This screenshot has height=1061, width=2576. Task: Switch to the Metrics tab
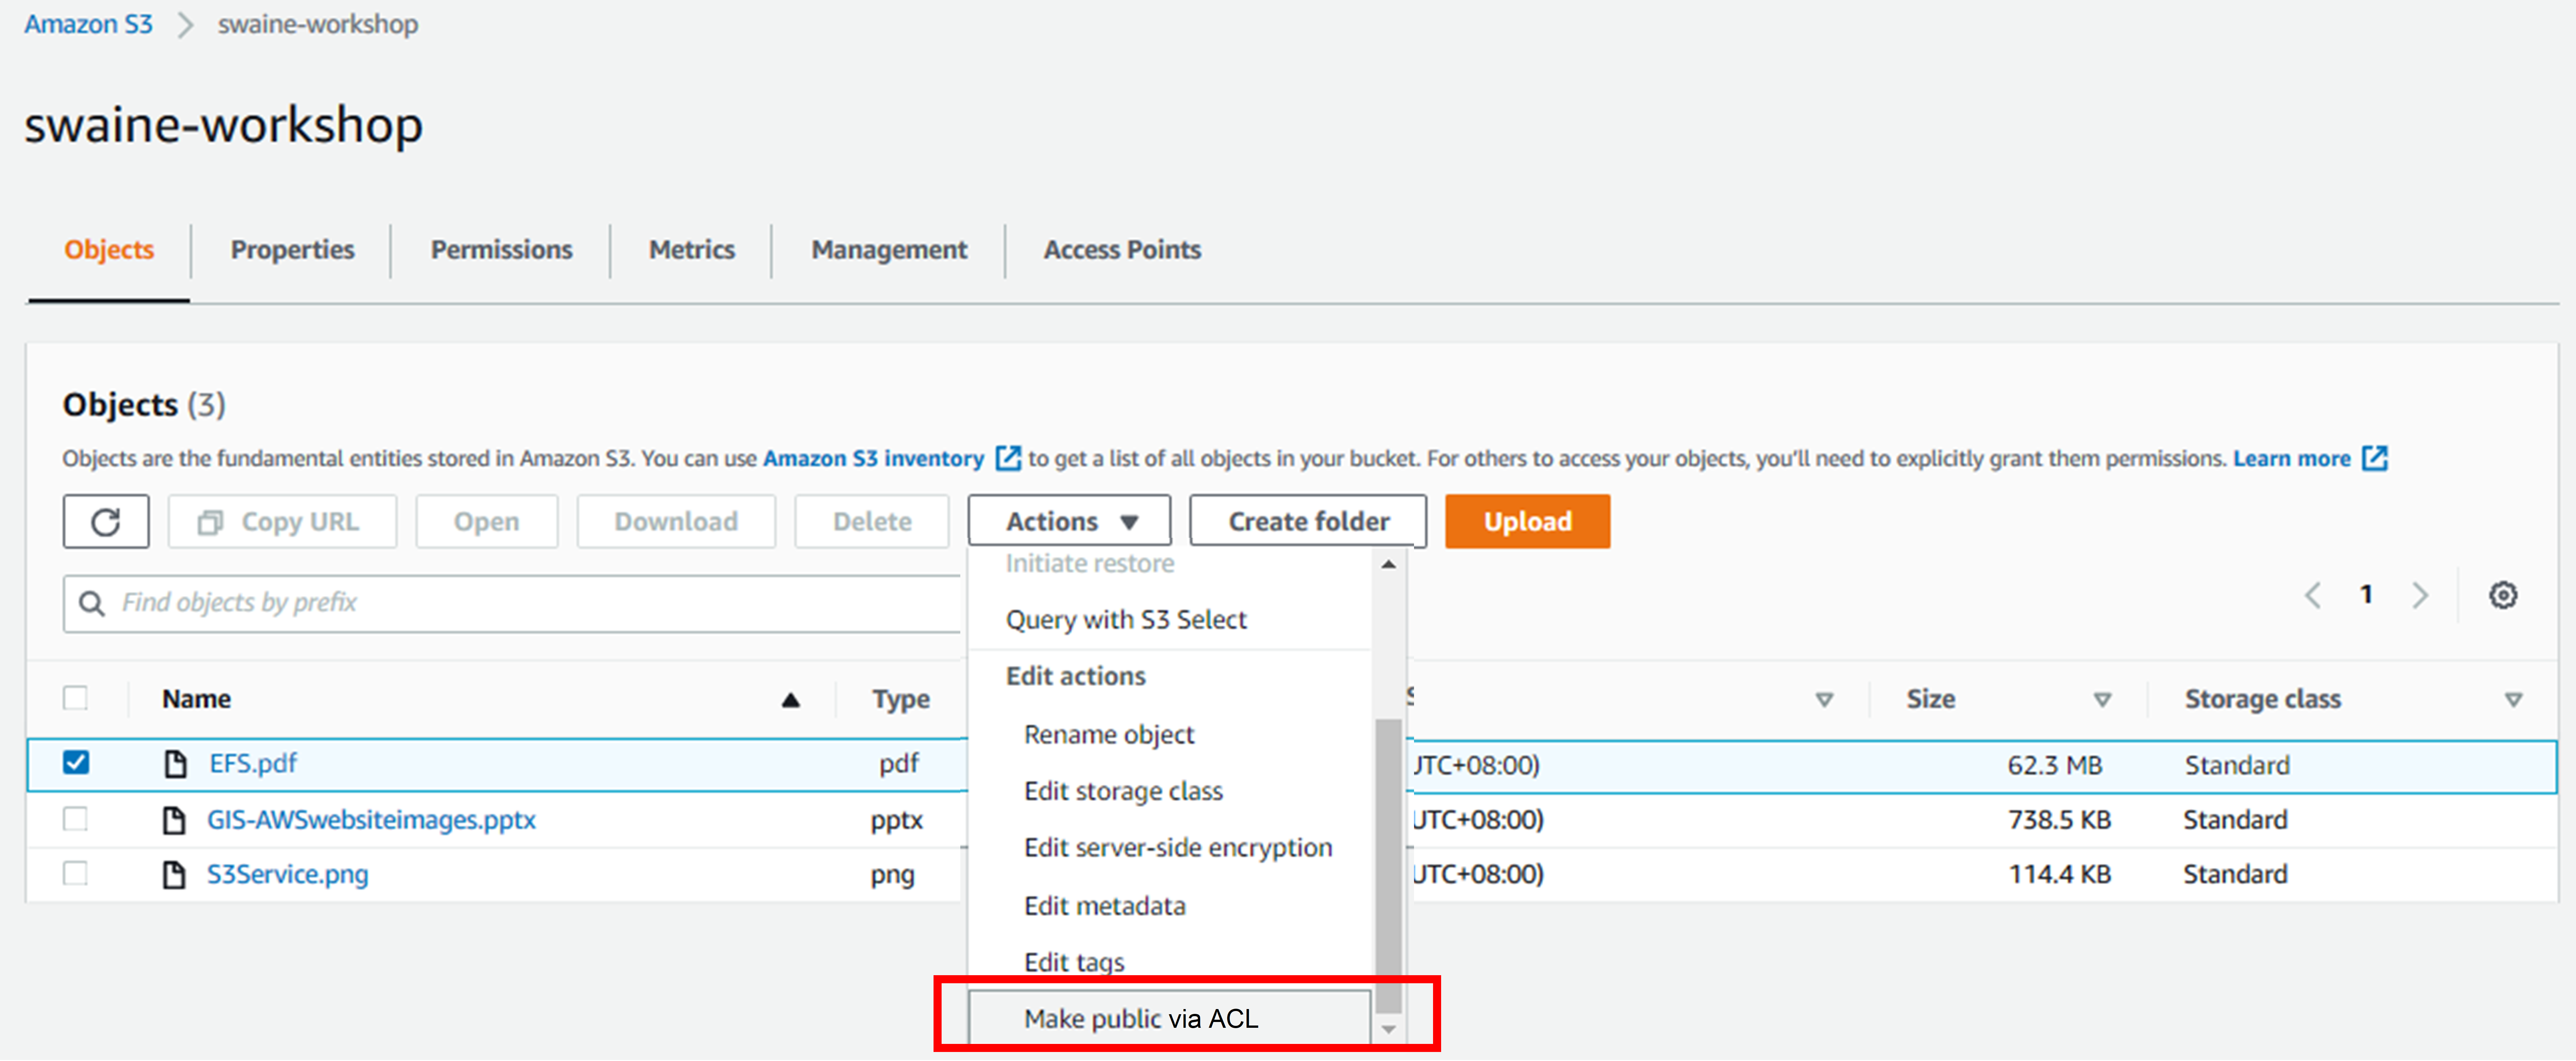(x=692, y=250)
